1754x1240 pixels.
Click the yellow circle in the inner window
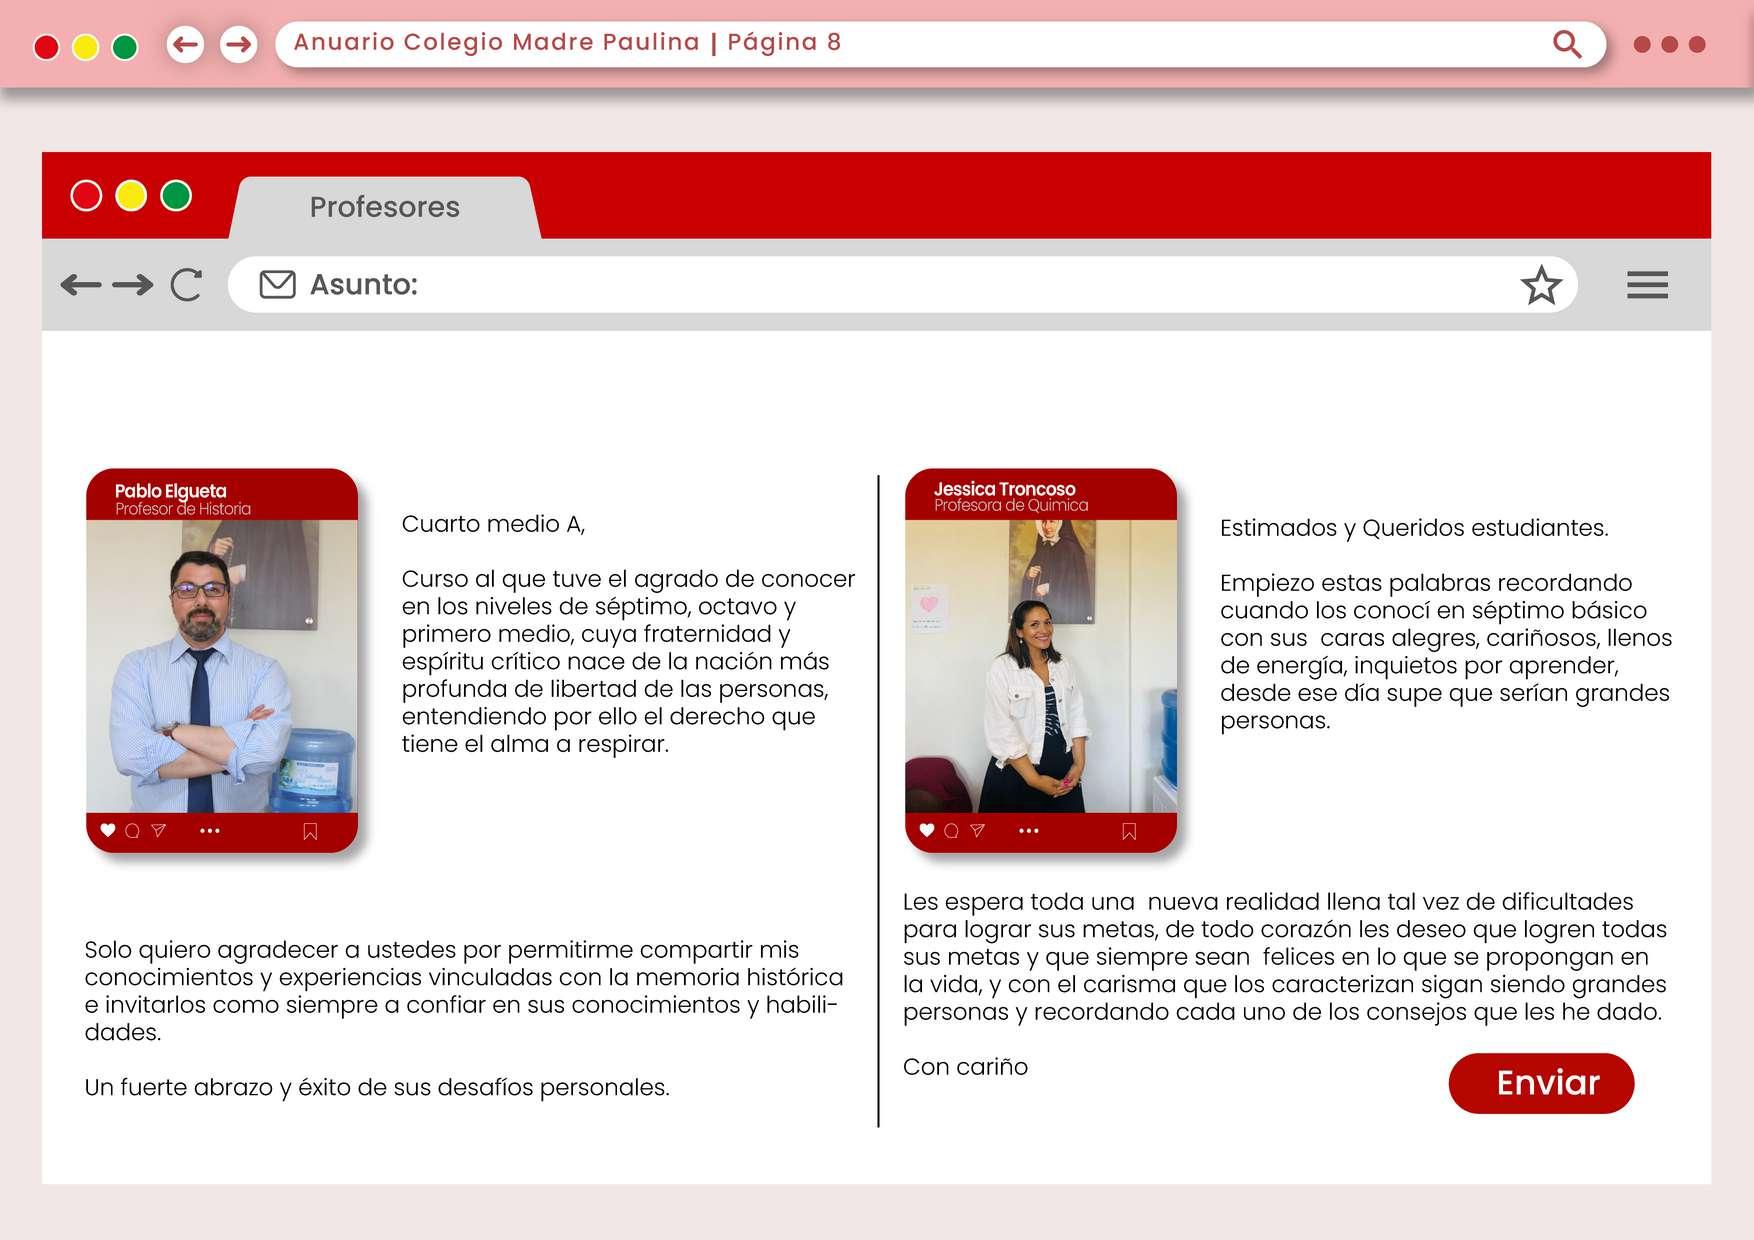click(131, 196)
